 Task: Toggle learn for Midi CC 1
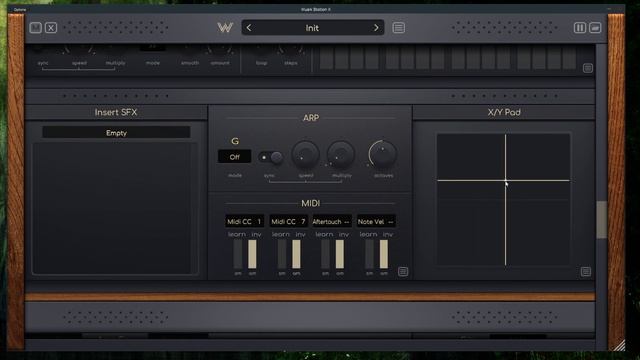pyautogui.click(x=237, y=234)
